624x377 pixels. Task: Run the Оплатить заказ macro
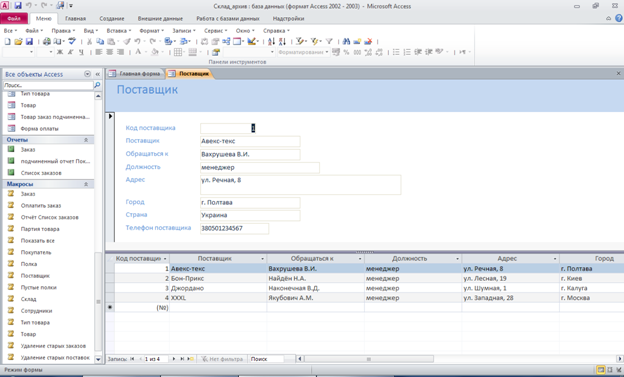(x=41, y=205)
